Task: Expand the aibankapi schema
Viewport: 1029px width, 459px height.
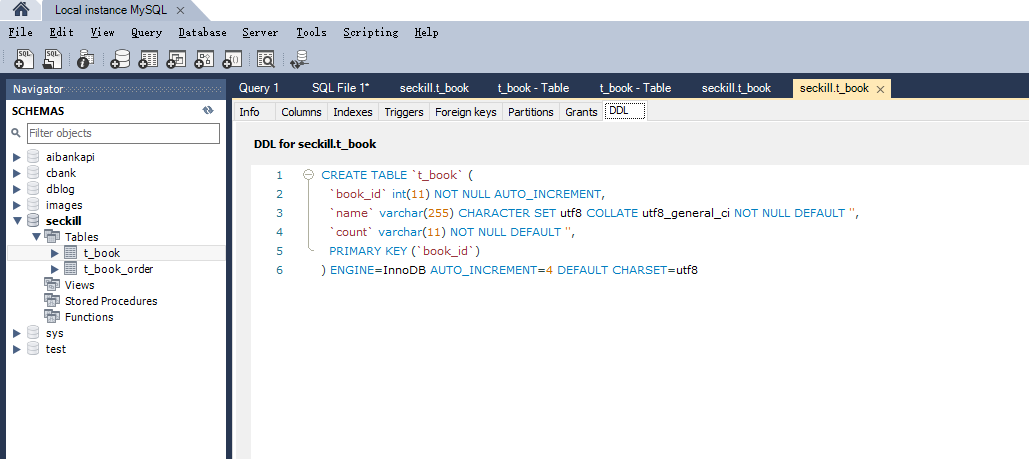Action: (x=17, y=157)
